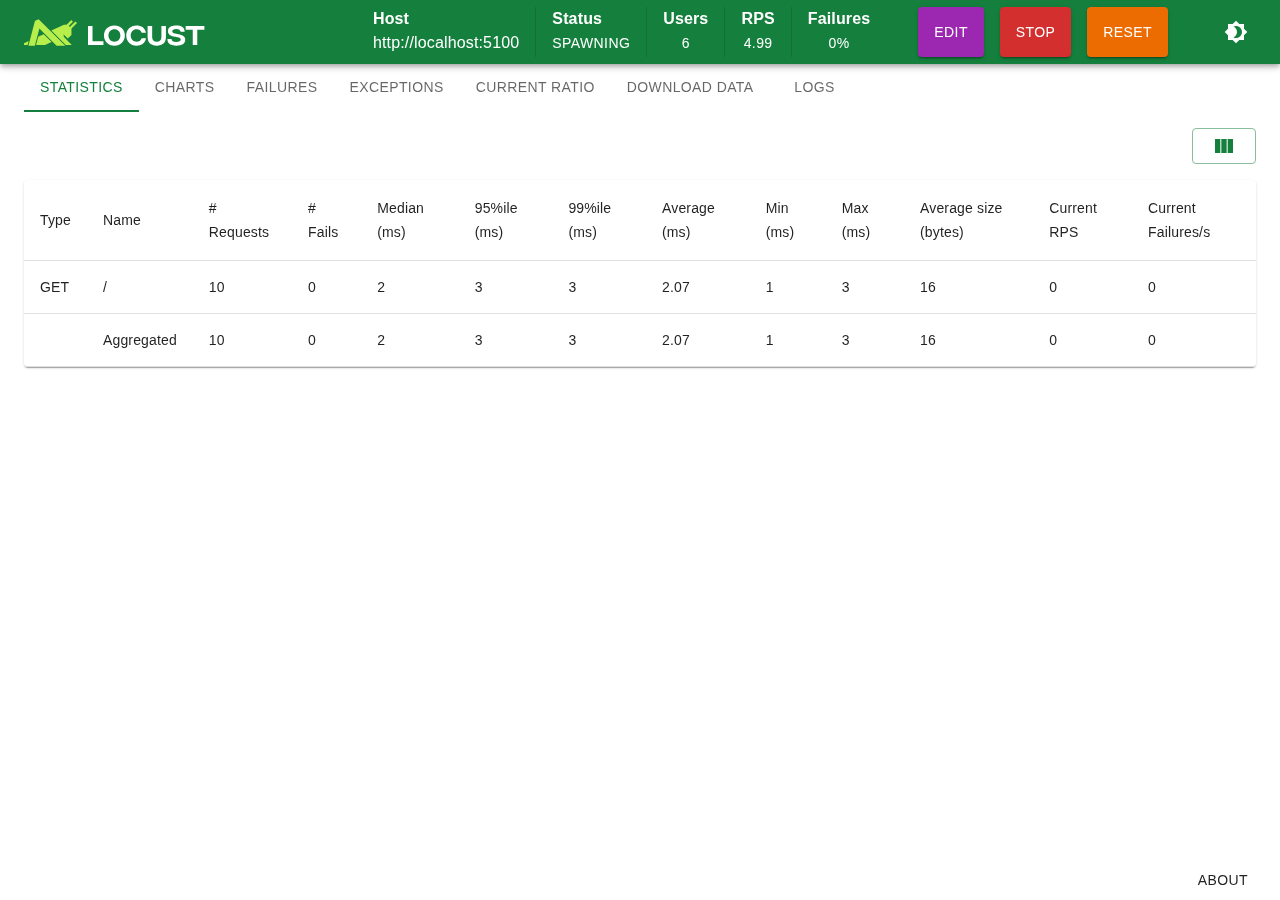The width and height of the screenshot is (1280, 900).
Task: Click the RPS value 4.99
Action: [758, 43]
